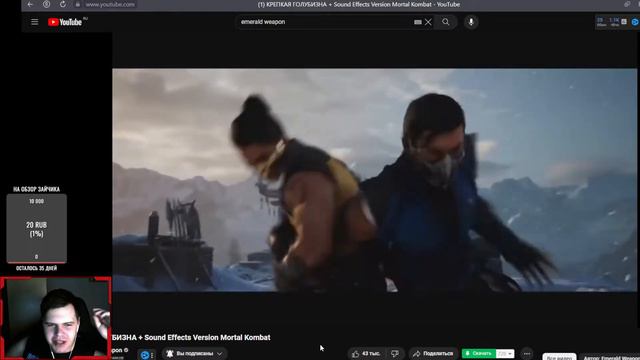Click the НА ОБЗОР ЗАЙЧИКА goal label
The image size is (640, 360).
coord(36,189)
